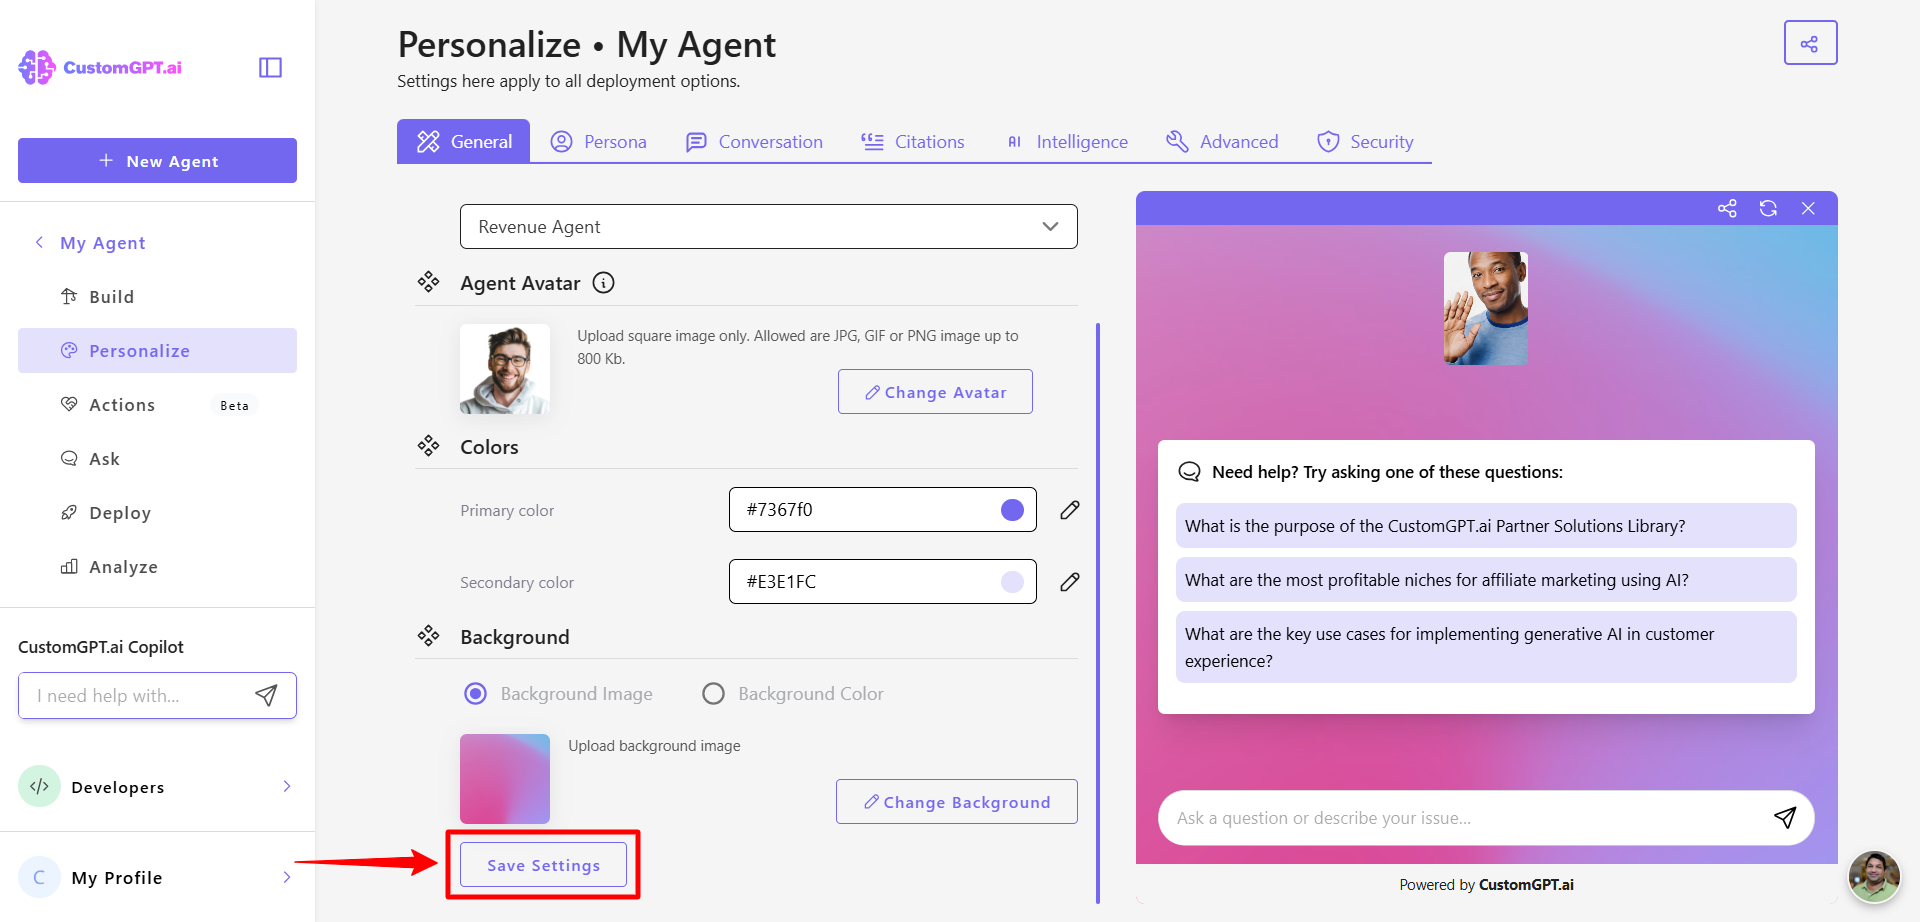Refresh the chat preview conversation
Viewport: 1920px width, 922px height.
coord(1768,208)
